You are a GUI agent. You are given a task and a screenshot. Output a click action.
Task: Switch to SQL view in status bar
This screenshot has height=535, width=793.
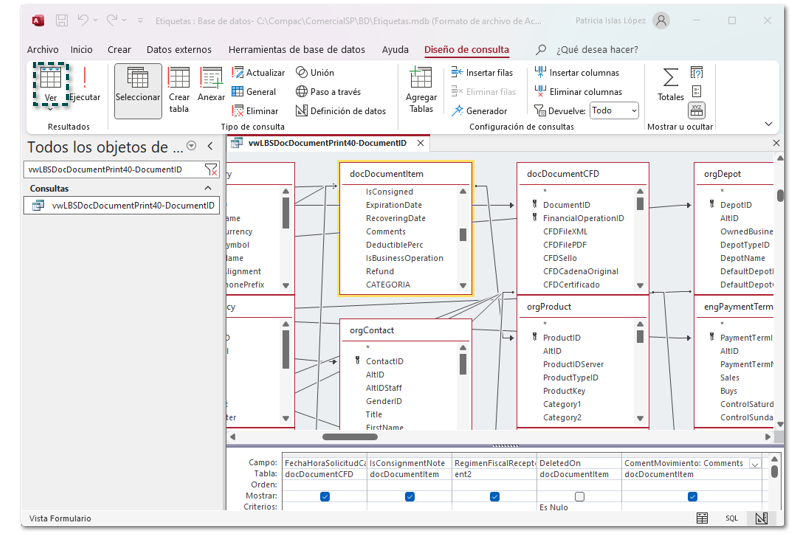pyautogui.click(x=731, y=518)
